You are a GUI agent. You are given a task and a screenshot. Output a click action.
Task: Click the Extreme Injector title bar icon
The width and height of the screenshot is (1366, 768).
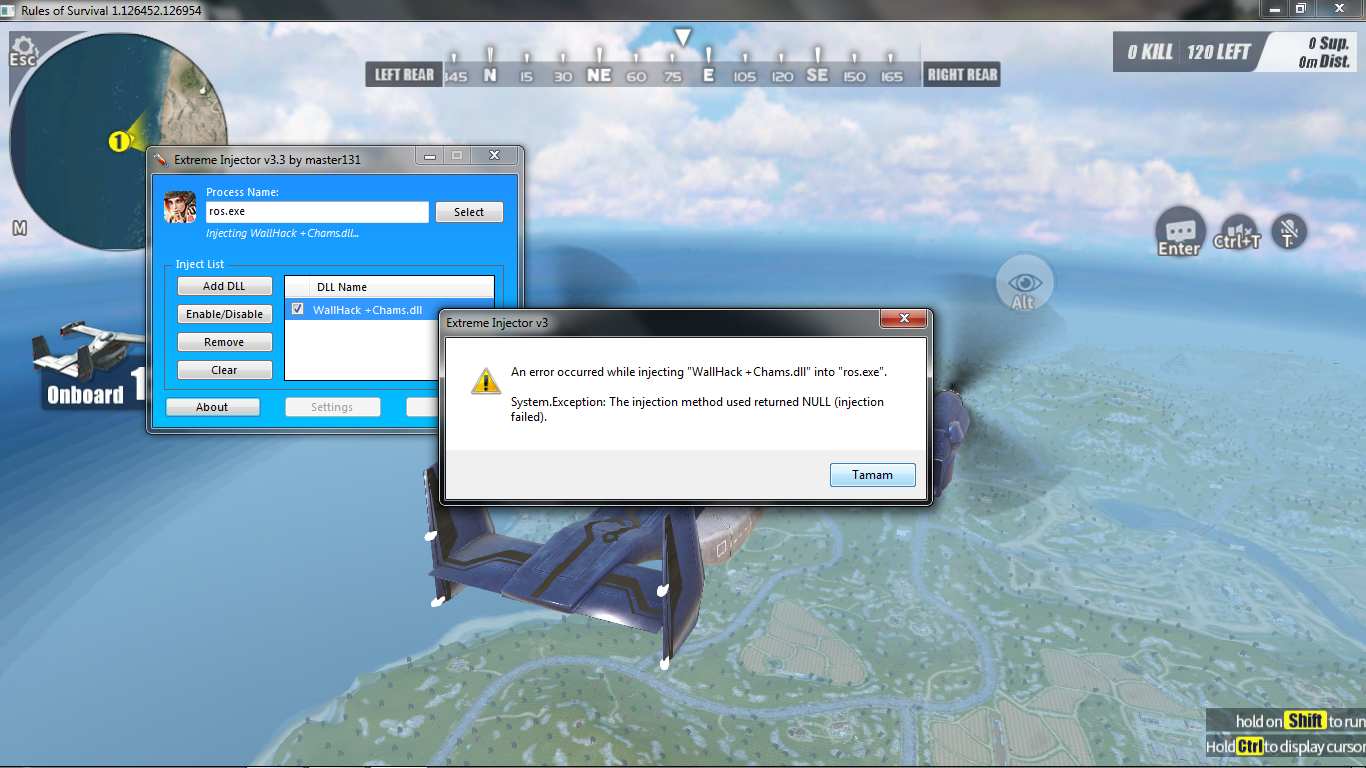(x=160, y=158)
